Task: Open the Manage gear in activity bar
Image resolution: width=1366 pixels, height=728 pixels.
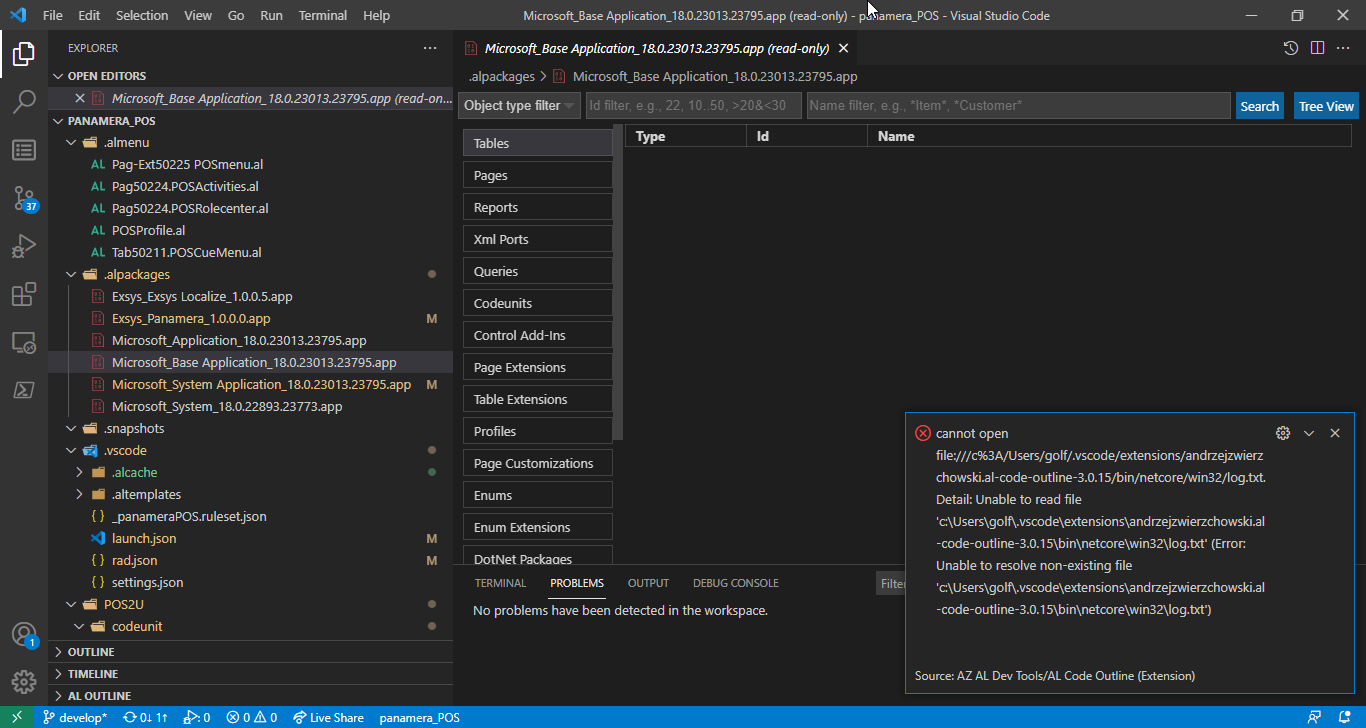Action: pos(24,683)
